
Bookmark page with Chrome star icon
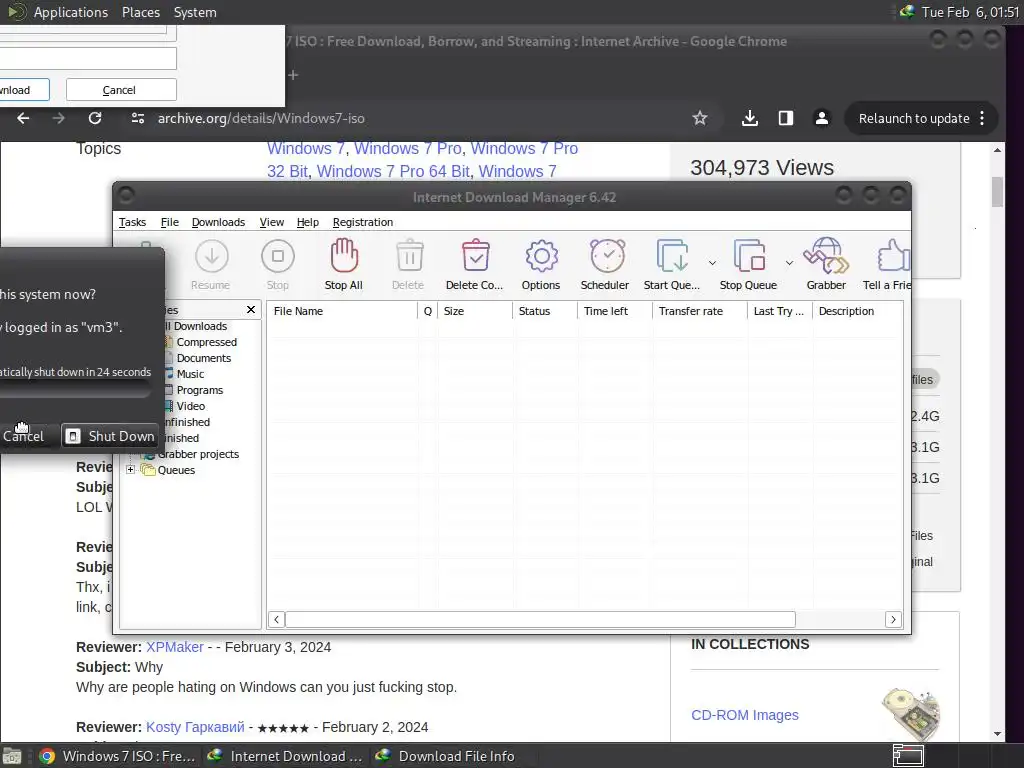pos(699,118)
